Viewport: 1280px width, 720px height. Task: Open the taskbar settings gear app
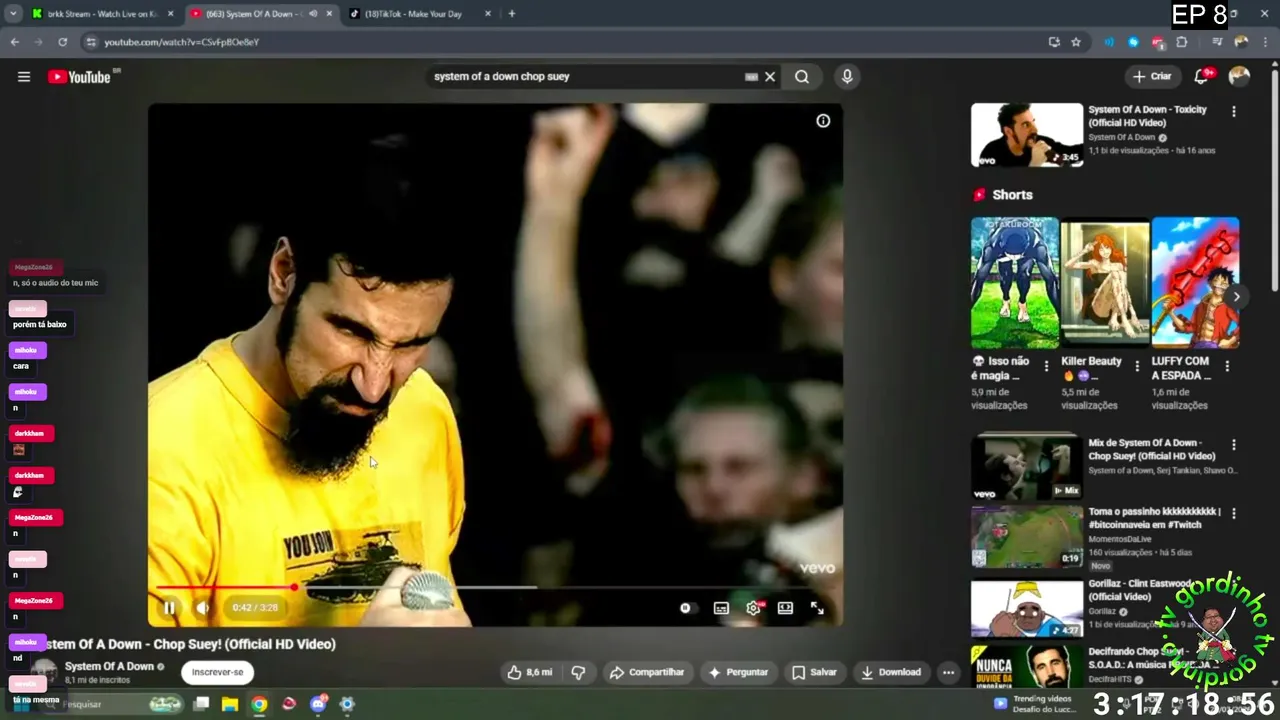coord(347,704)
